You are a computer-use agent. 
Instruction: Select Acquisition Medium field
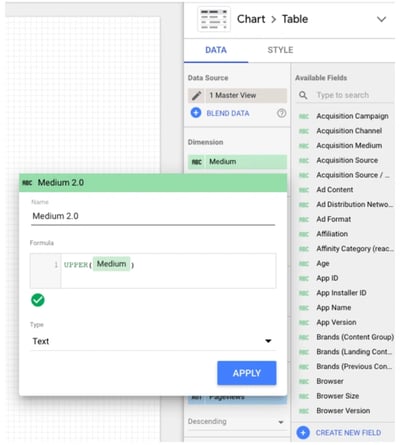pyautogui.click(x=349, y=146)
